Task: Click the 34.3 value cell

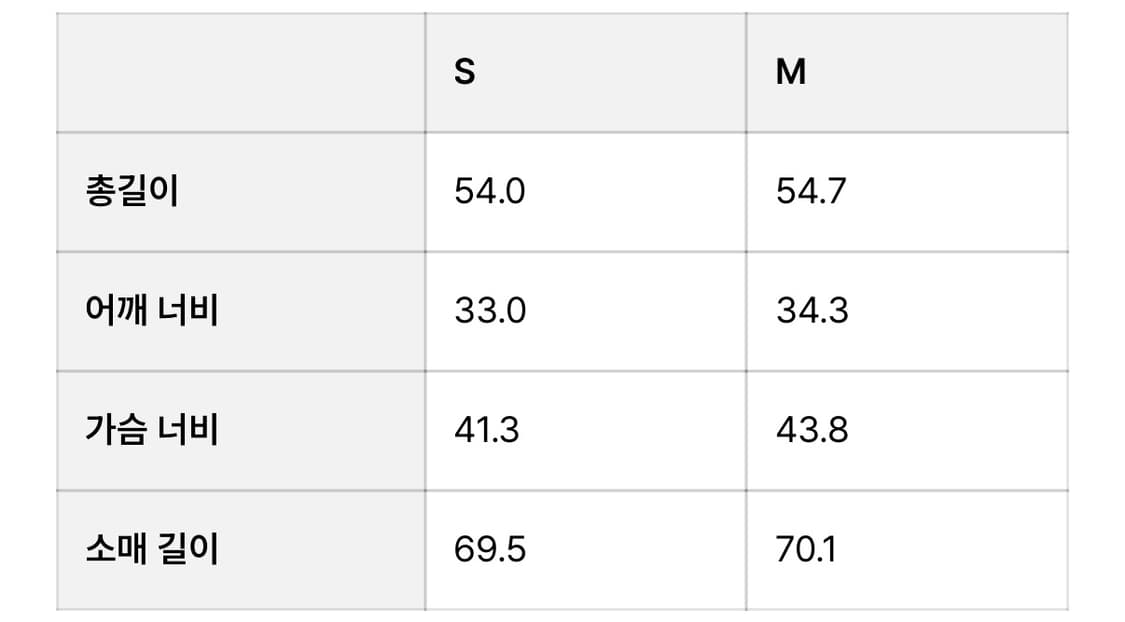Action: coord(811,310)
